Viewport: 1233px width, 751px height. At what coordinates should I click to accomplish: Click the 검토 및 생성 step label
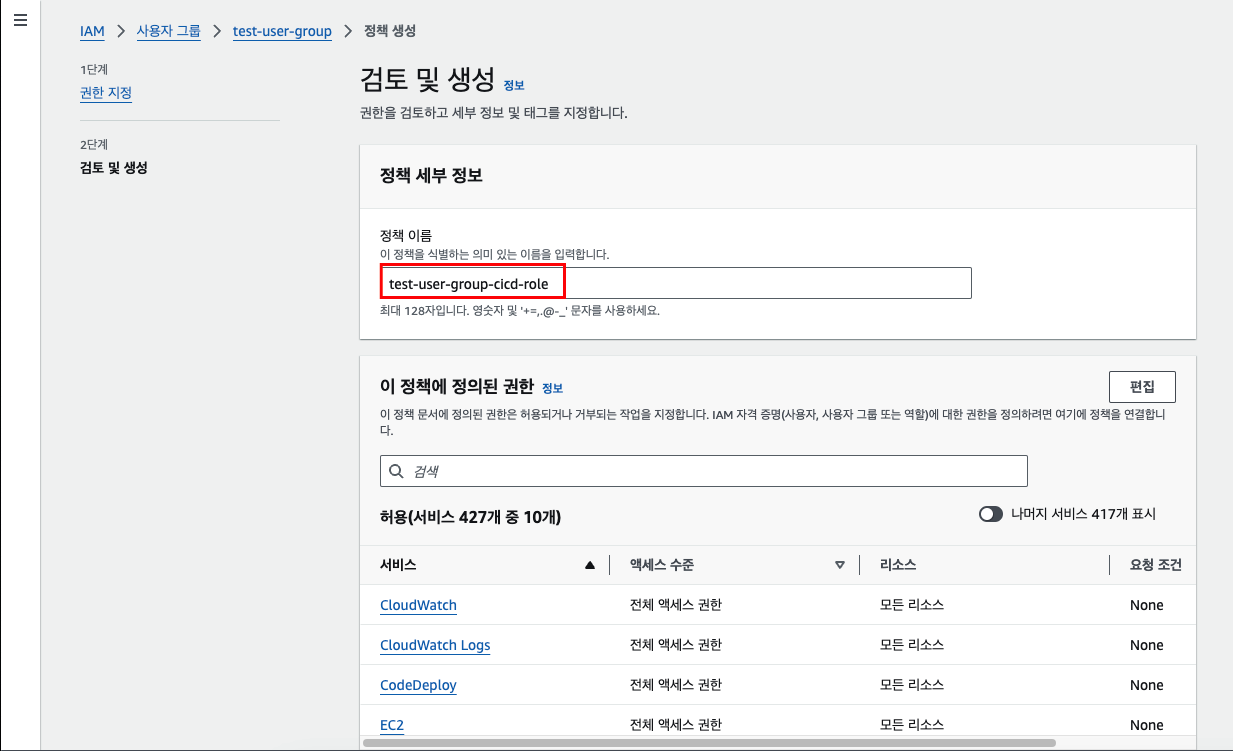(x=114, y=167)
